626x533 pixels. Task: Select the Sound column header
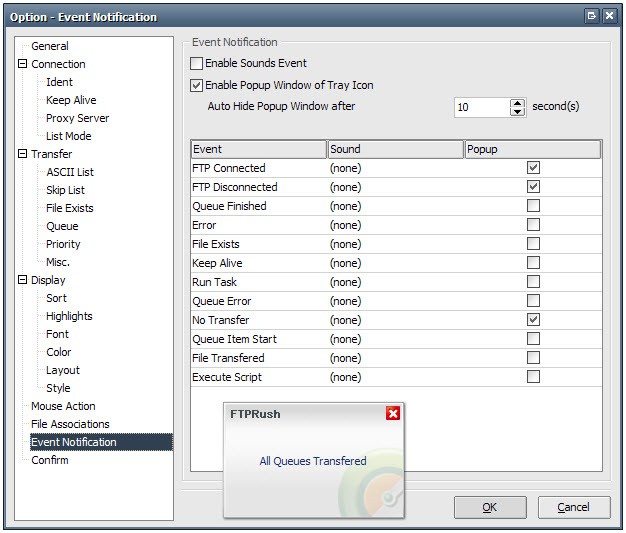[x=395, y=149]
